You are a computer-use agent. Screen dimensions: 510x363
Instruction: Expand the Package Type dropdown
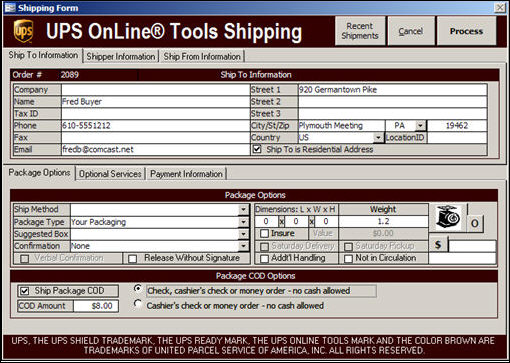244,222
